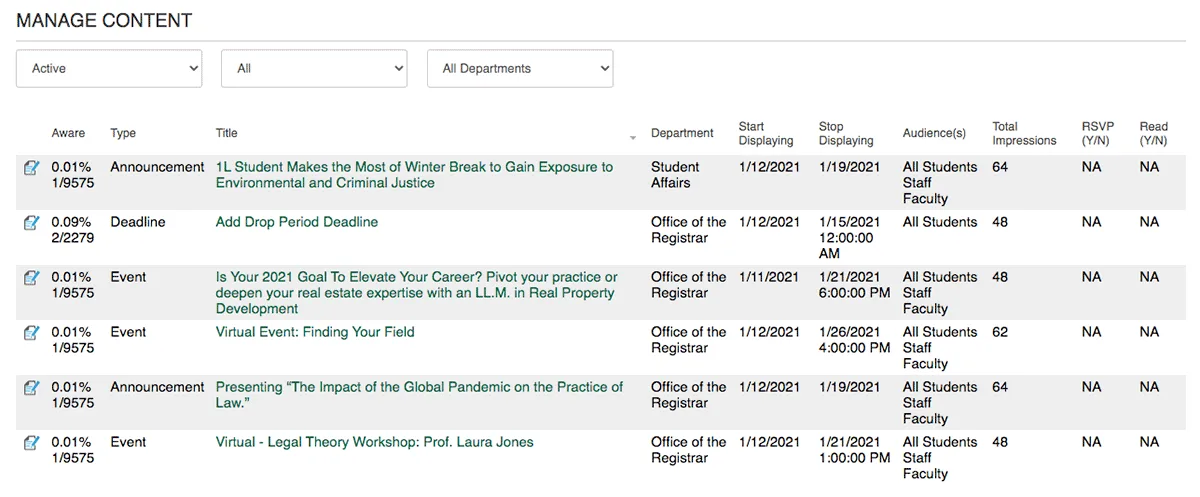Open the Active status dropdown

109,69
